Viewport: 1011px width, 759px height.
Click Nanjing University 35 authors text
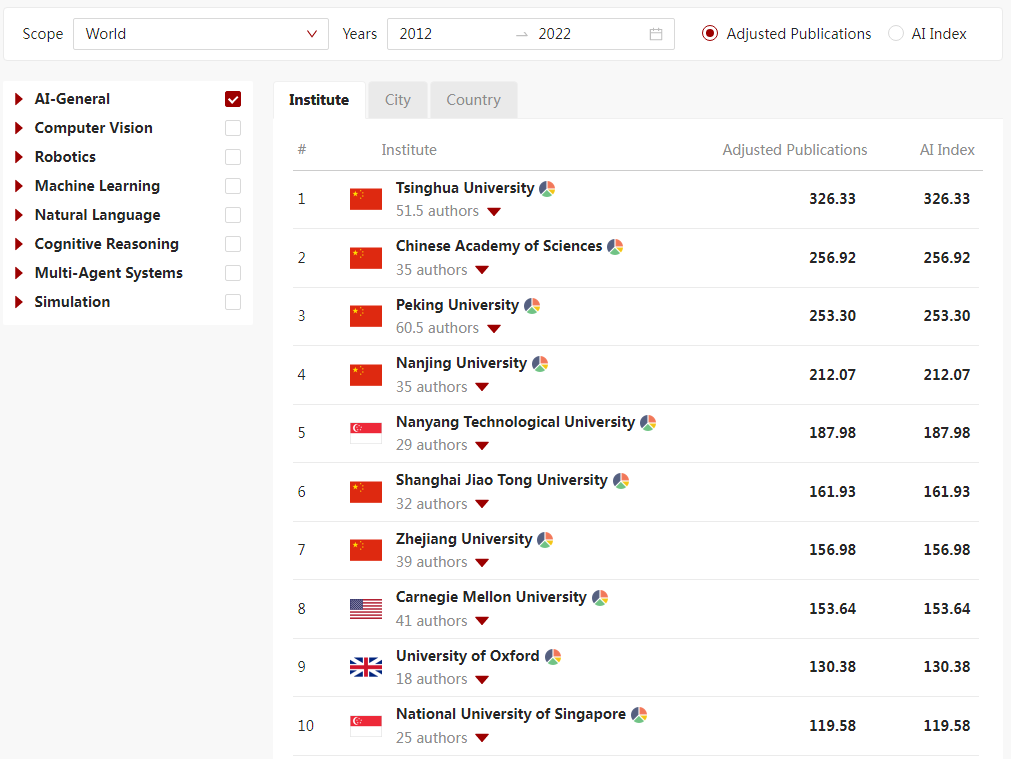(x=431, y=387)
